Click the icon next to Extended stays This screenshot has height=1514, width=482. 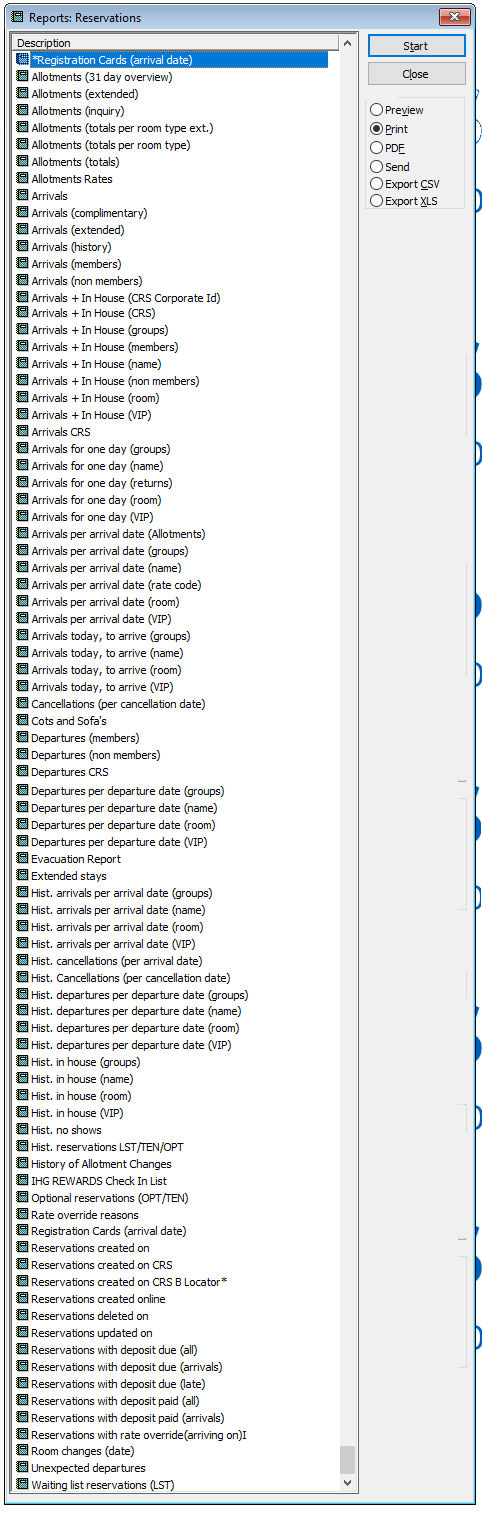coord(23,876)
